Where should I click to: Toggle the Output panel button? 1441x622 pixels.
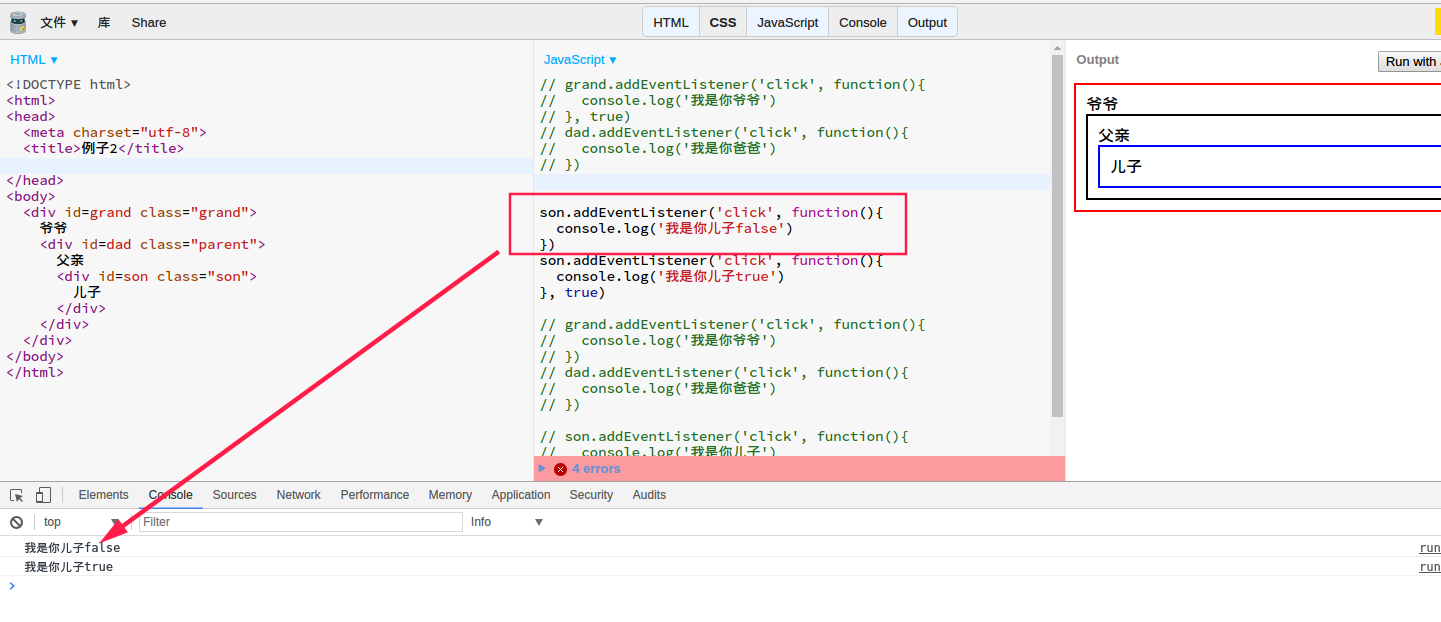pyautogui.click(x=927, y=22)
